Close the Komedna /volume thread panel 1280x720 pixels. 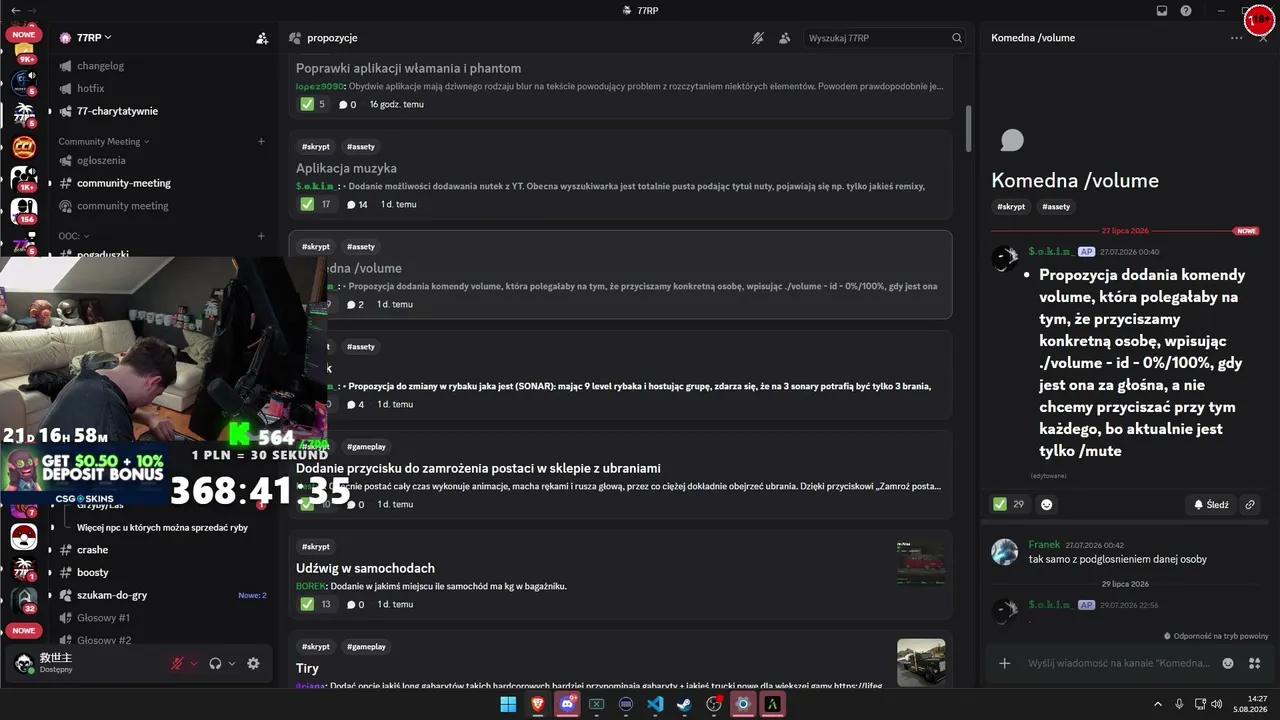coord(1263,38)
